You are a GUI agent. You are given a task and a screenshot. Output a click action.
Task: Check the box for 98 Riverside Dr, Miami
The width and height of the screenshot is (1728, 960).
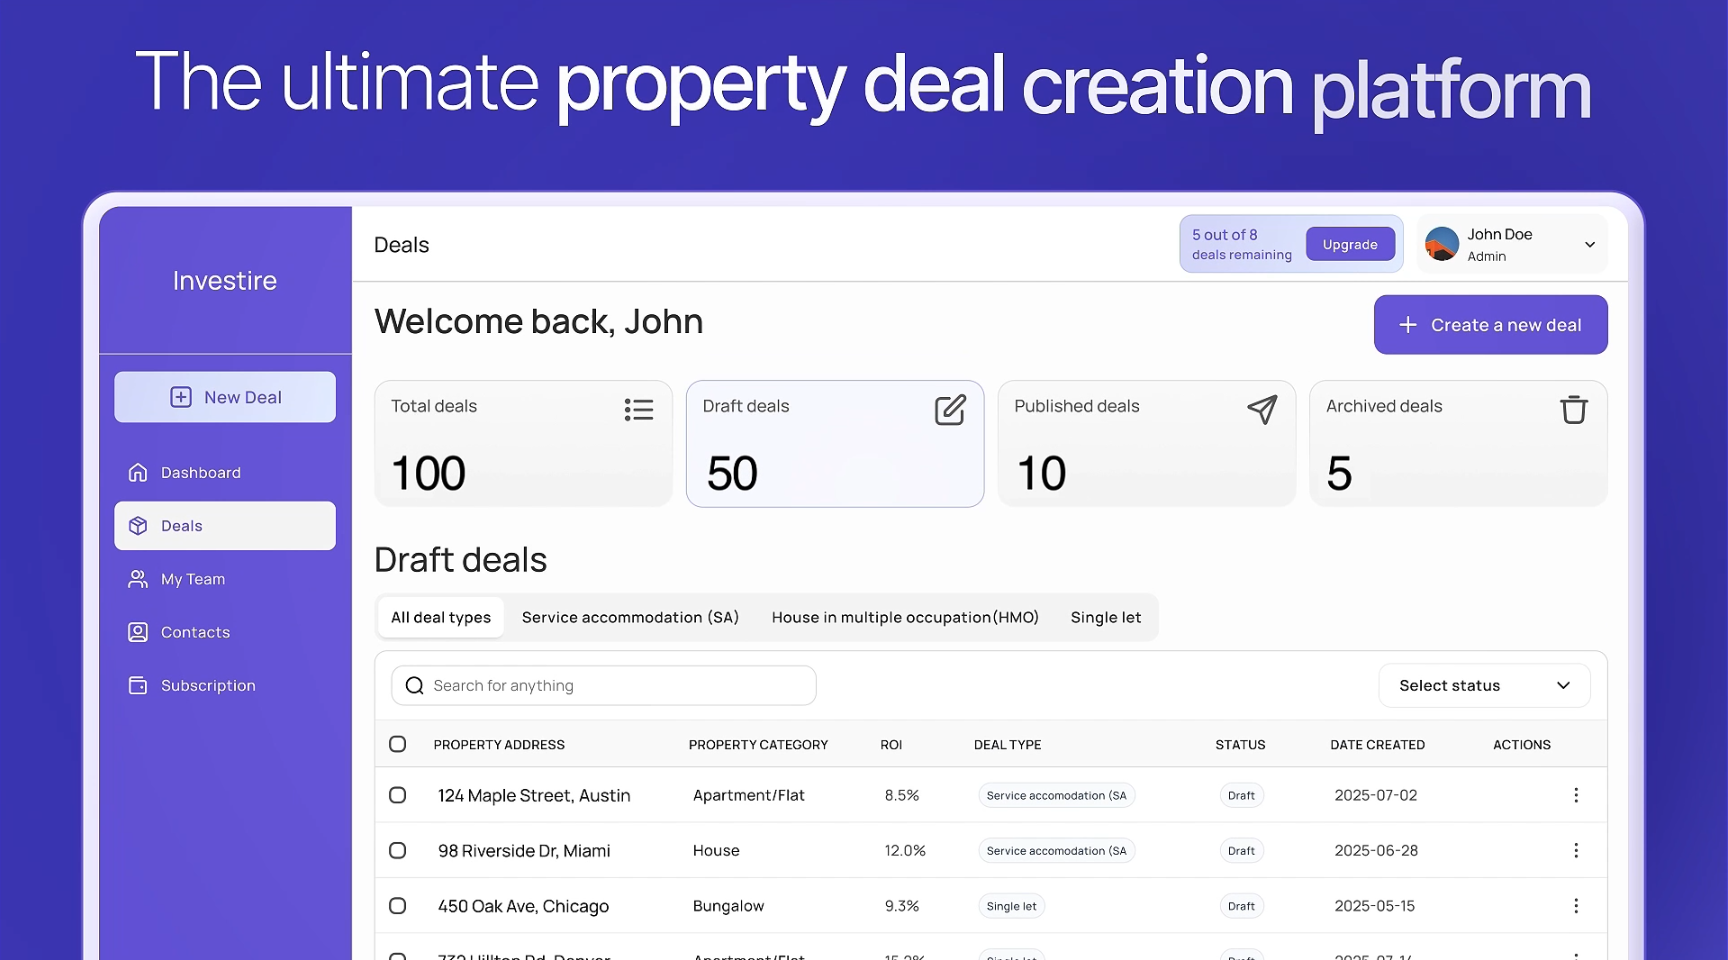pyautogui.click(x=397, y=850)
